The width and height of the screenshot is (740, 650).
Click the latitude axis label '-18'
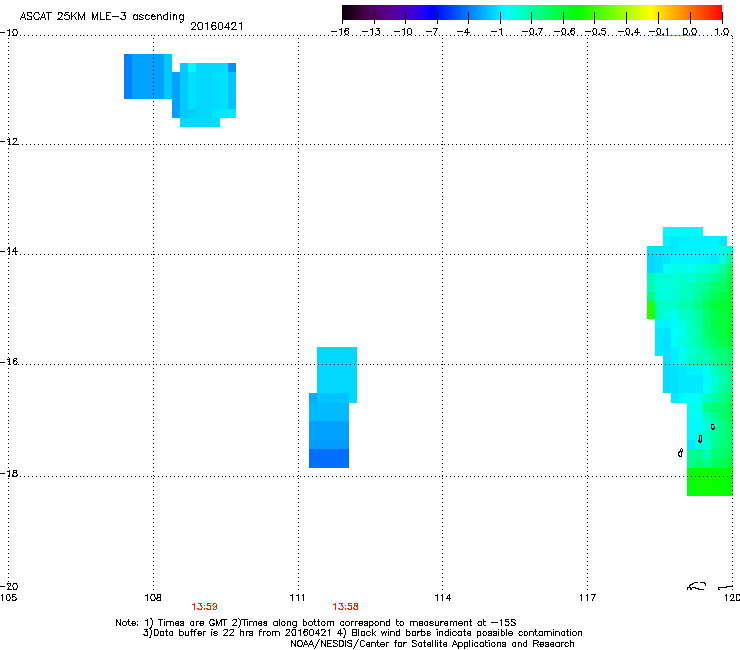9,473
